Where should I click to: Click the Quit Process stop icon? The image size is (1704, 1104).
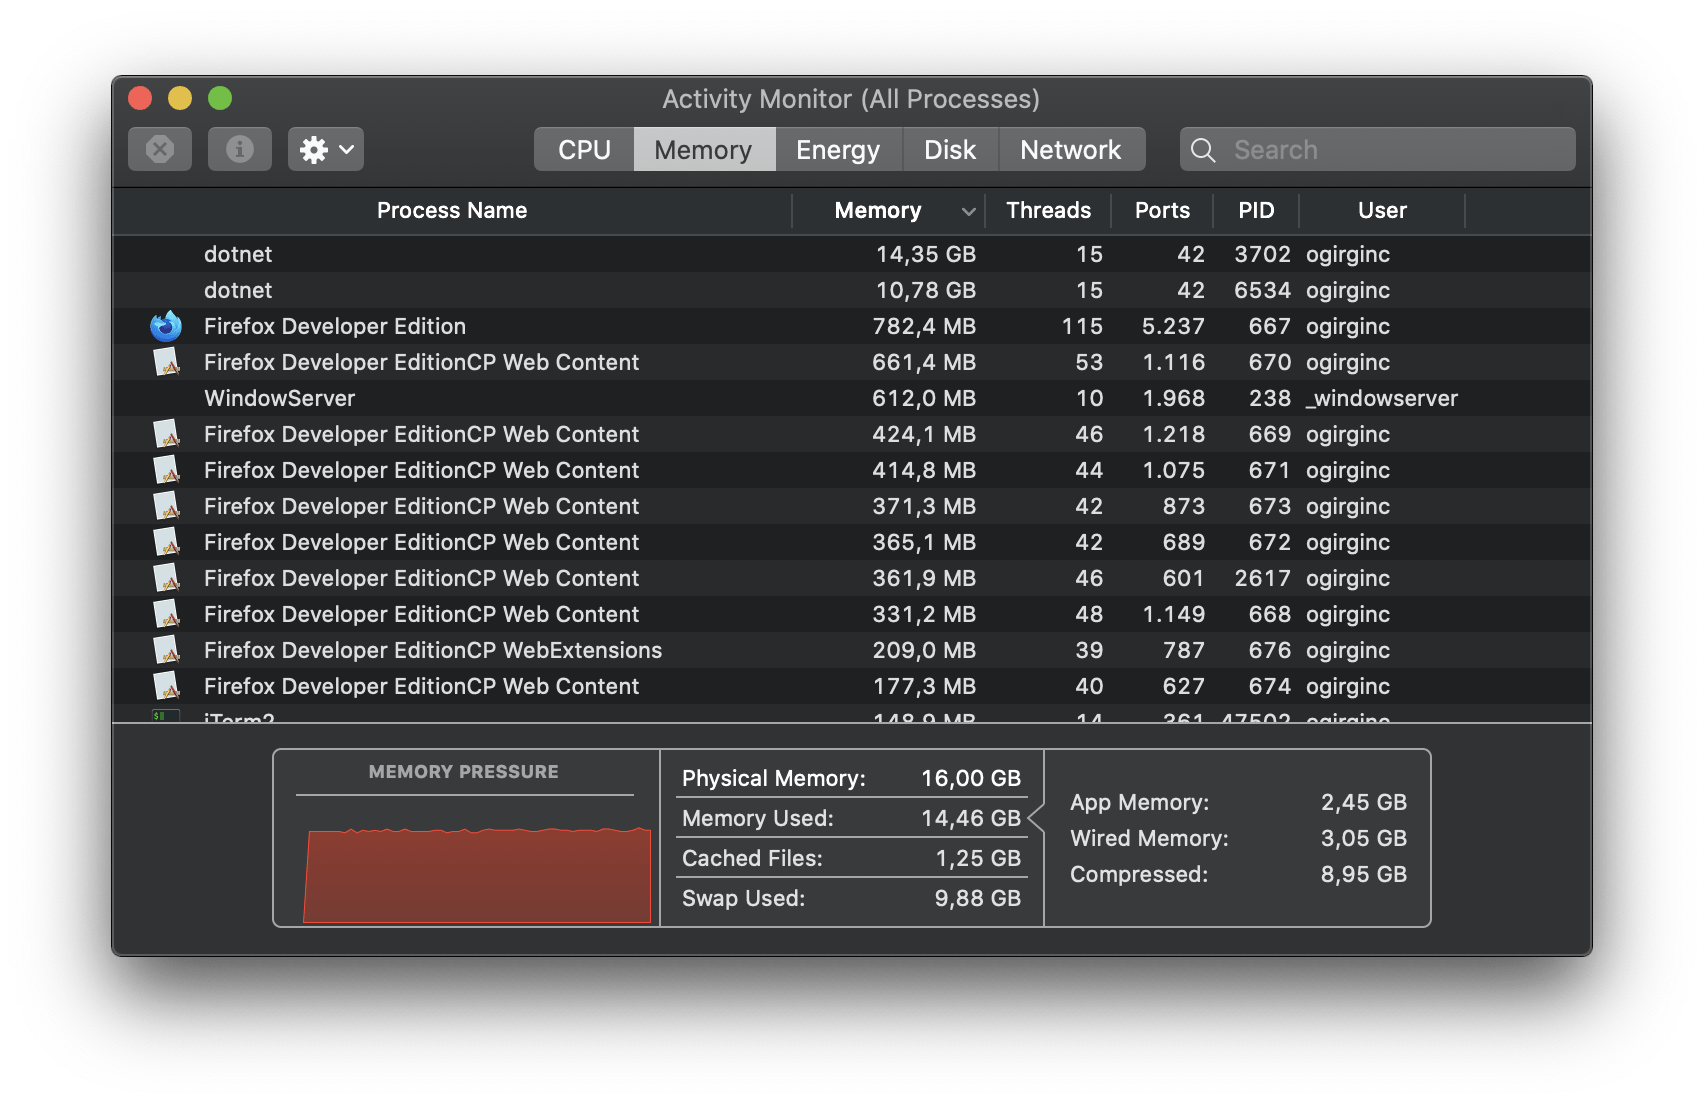[x=160, y=150]
